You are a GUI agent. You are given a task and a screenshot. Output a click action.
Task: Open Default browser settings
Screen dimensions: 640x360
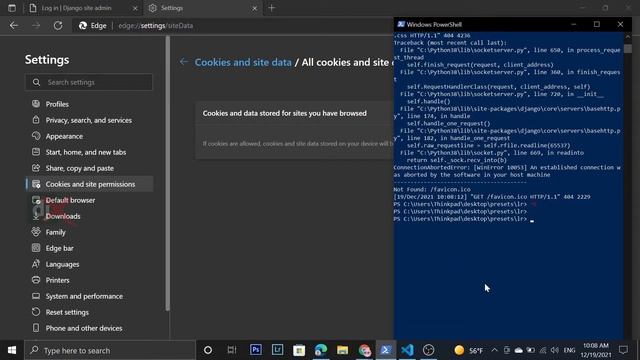(x=70, y=200)
